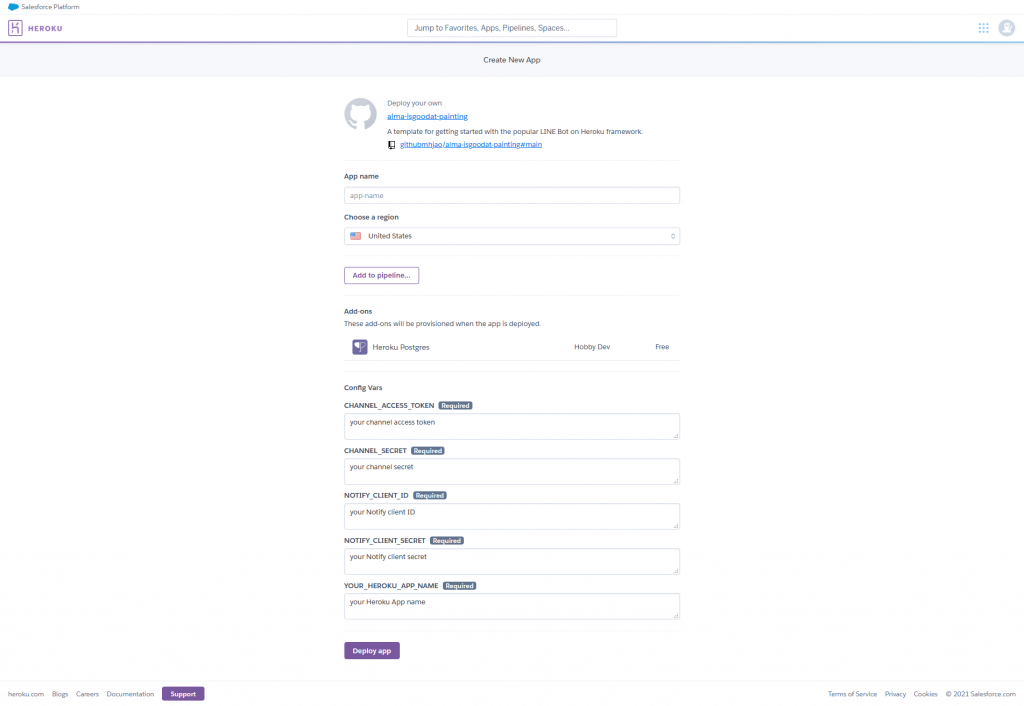Click the YOUR_HEROKU_APP_NAME text area
Screen dimensions: 1024x706
click(x=511, y=607)
